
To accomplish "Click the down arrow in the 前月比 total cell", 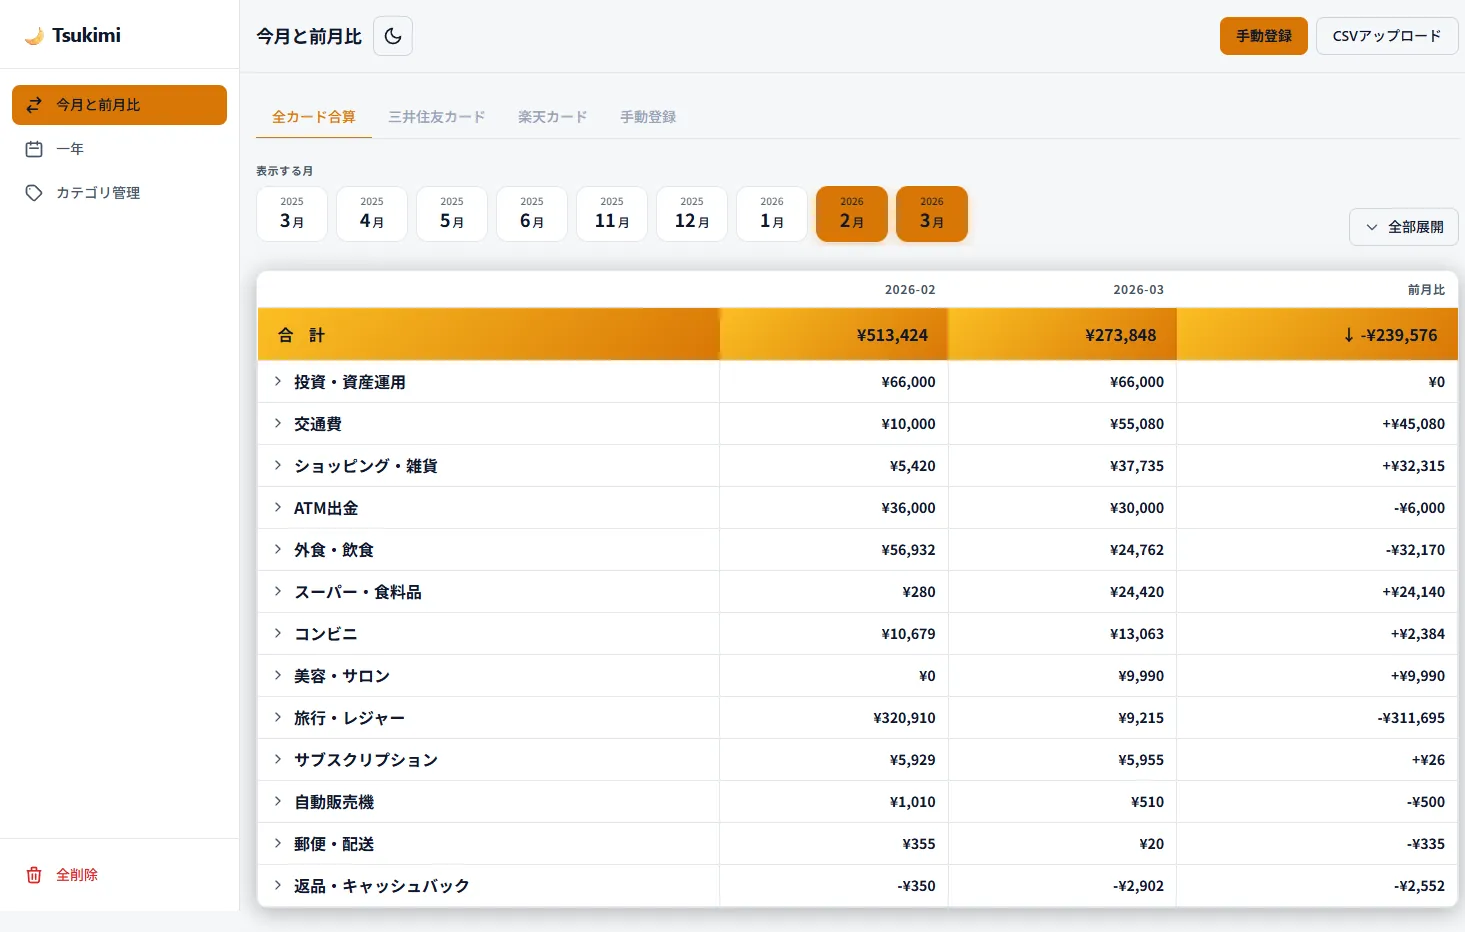I will click(1348, 335).
